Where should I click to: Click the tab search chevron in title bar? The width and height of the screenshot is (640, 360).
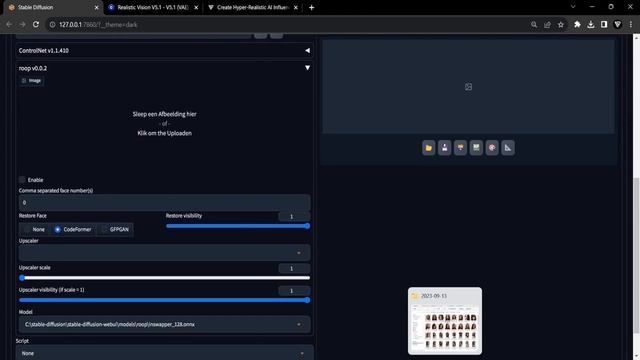click(x=573, y=7)
